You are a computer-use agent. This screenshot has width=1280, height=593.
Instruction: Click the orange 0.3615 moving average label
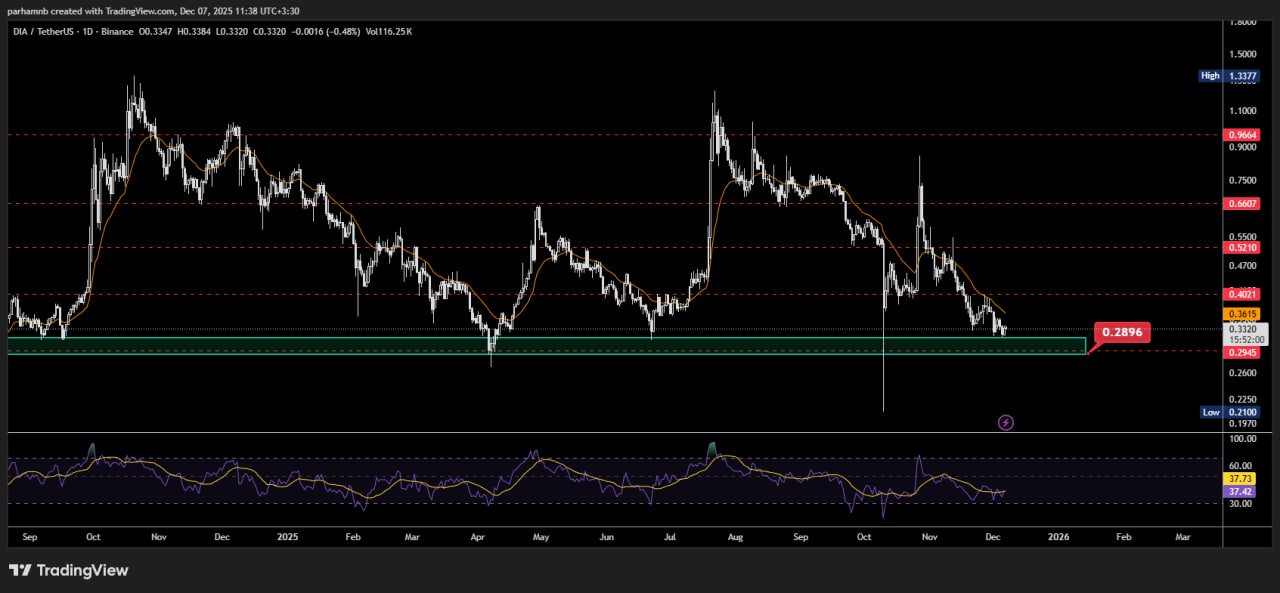click(1241, 314)
